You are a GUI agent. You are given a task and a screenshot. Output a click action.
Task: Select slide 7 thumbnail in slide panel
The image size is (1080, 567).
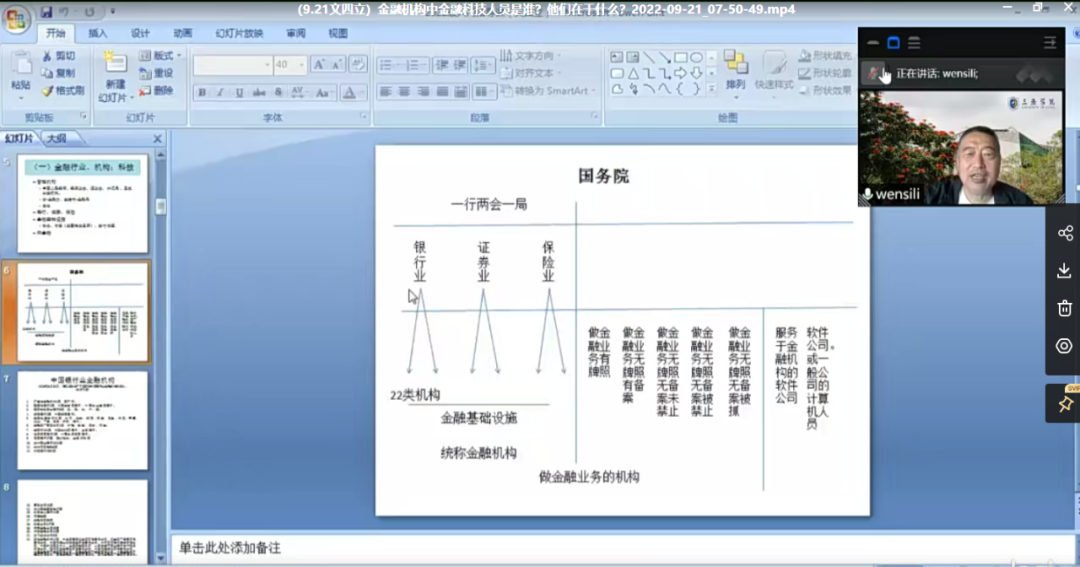82,420
